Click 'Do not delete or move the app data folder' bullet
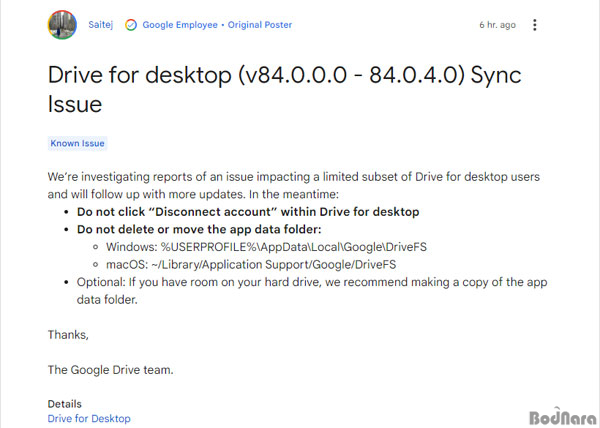This screenshot has height=428, width=600. click(x=199, y=229)
